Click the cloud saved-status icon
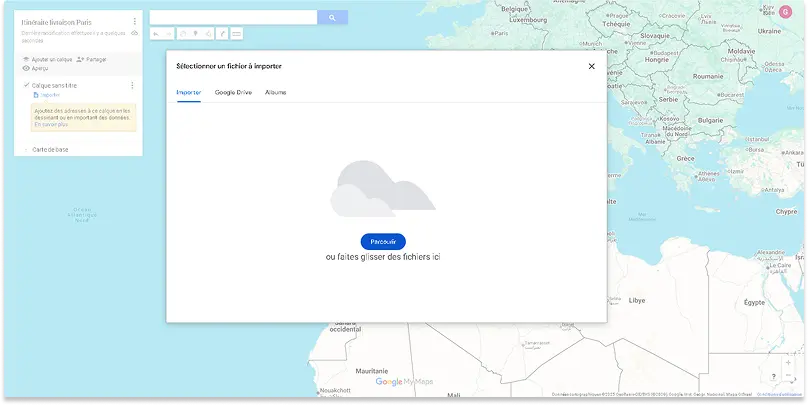The width and height of the screenshot is (808, 405). (x=134, y=33)
